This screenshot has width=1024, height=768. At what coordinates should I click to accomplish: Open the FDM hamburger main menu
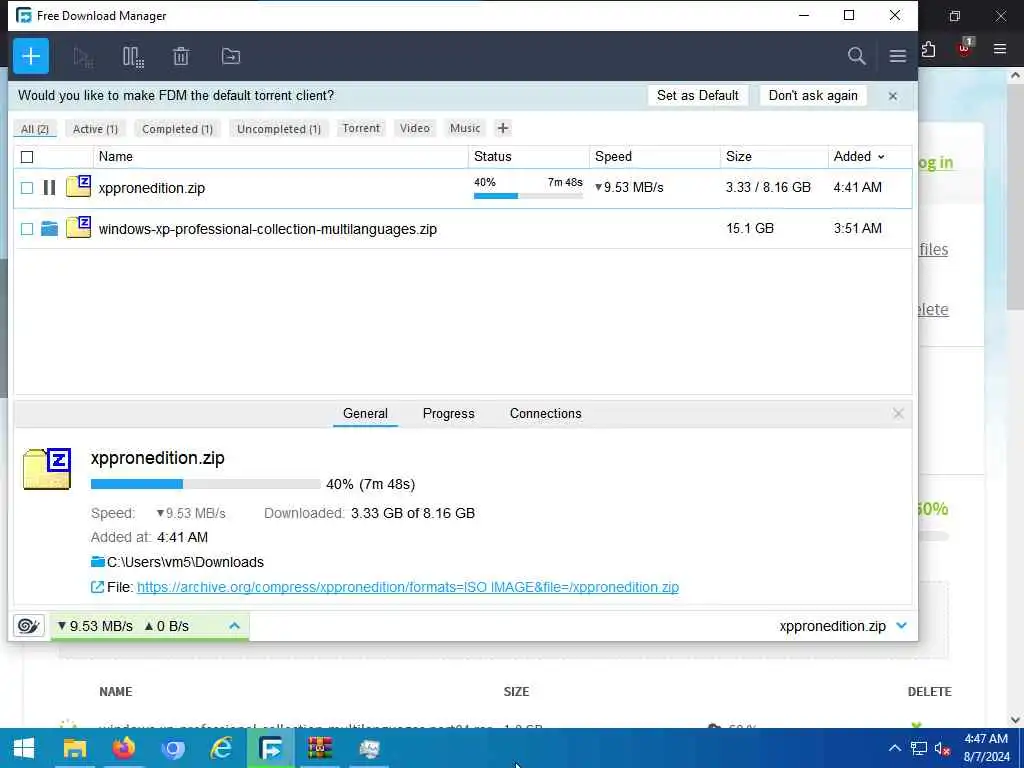(897, 56)
